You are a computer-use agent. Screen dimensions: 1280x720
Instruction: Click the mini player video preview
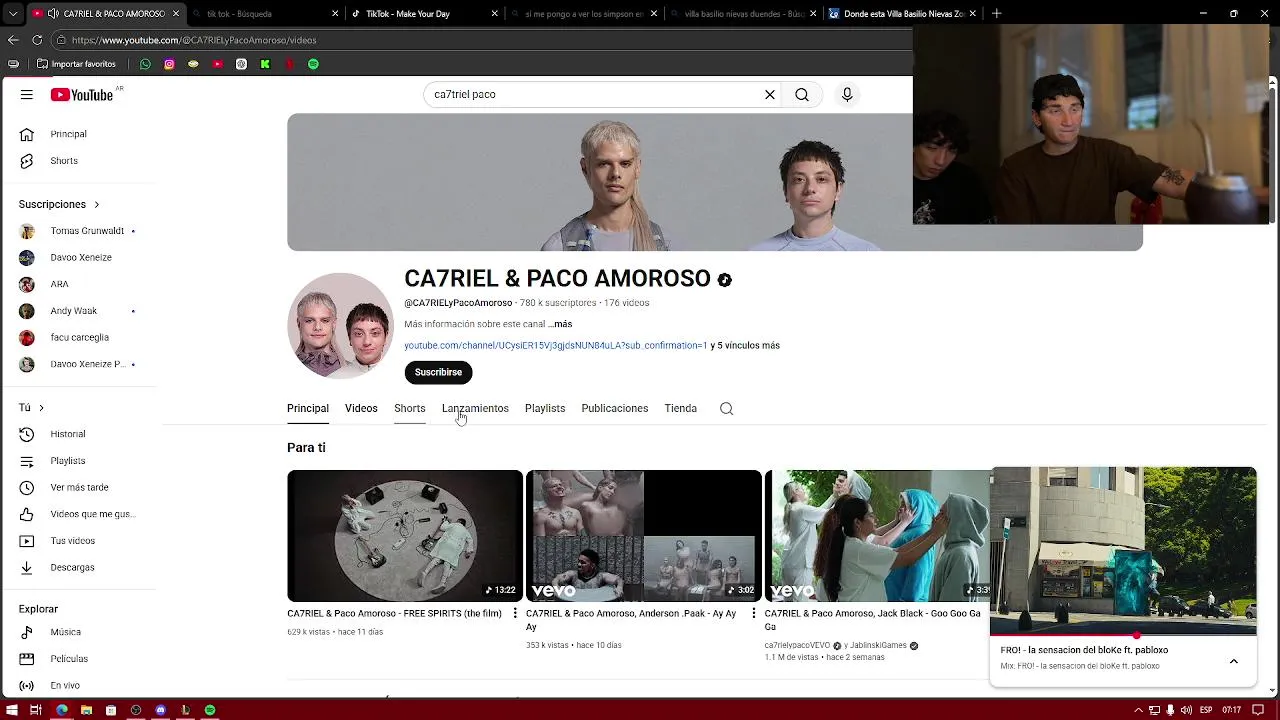click(1123, 550)
